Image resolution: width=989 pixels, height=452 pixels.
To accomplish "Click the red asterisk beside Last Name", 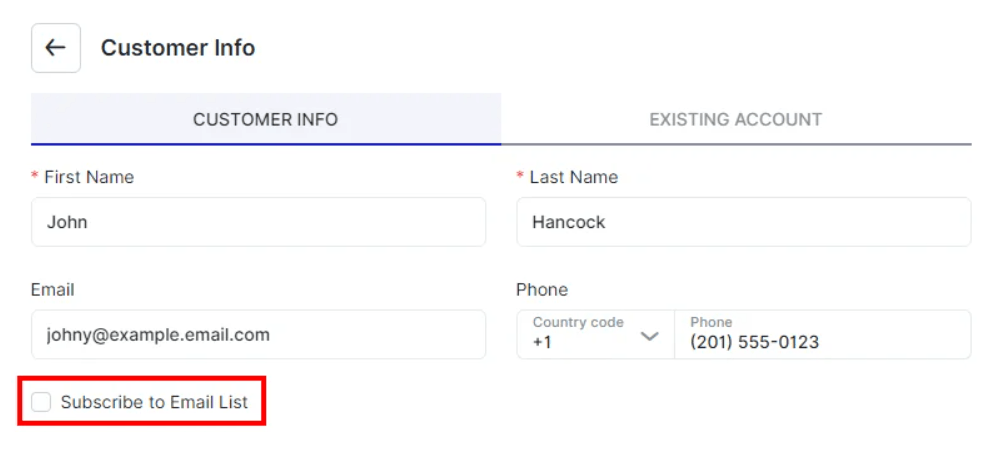I will click(x=520, y=177).
